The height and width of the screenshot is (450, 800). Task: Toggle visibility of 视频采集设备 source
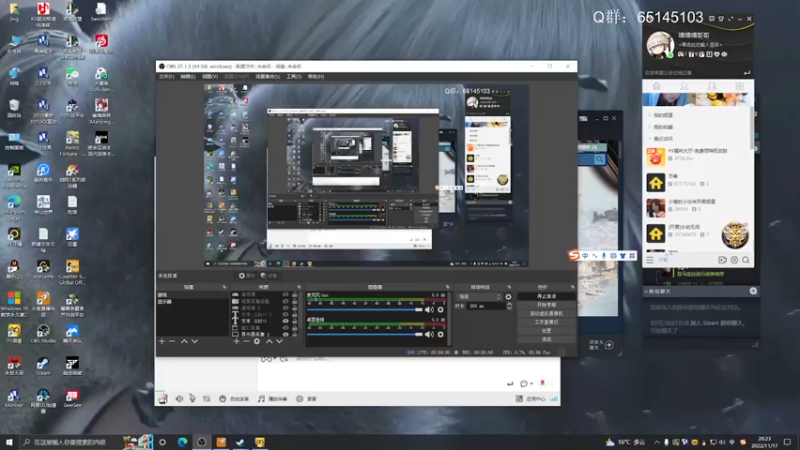pos(285,302)
